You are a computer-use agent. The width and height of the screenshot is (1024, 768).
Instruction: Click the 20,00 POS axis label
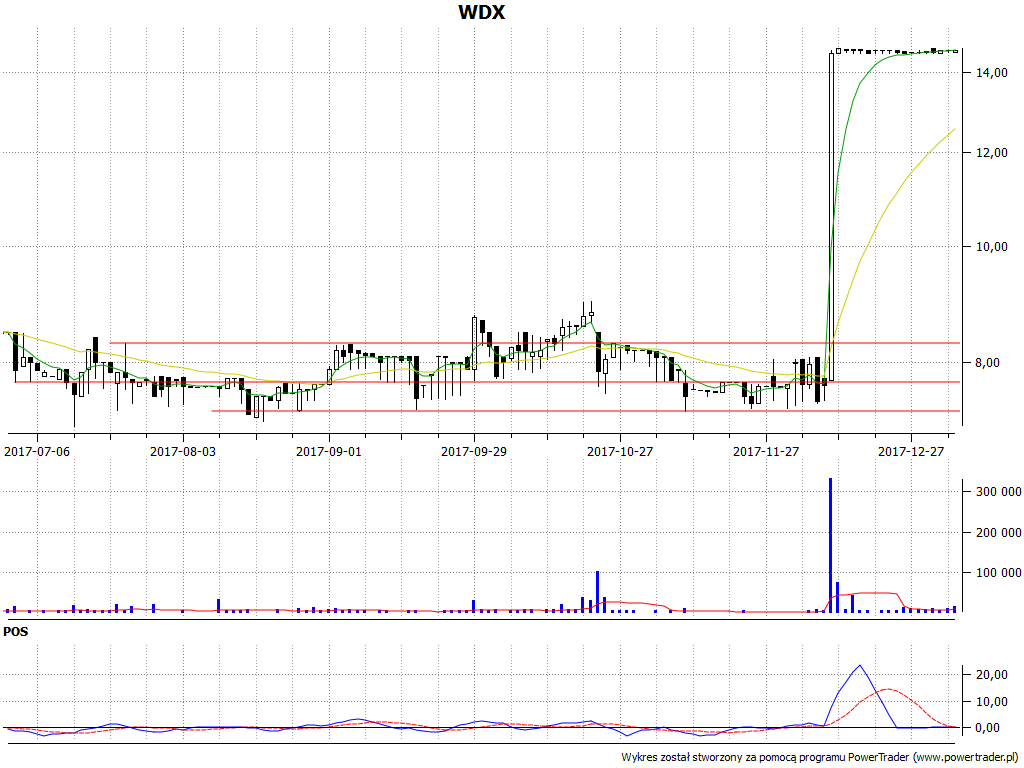(991, 675)
